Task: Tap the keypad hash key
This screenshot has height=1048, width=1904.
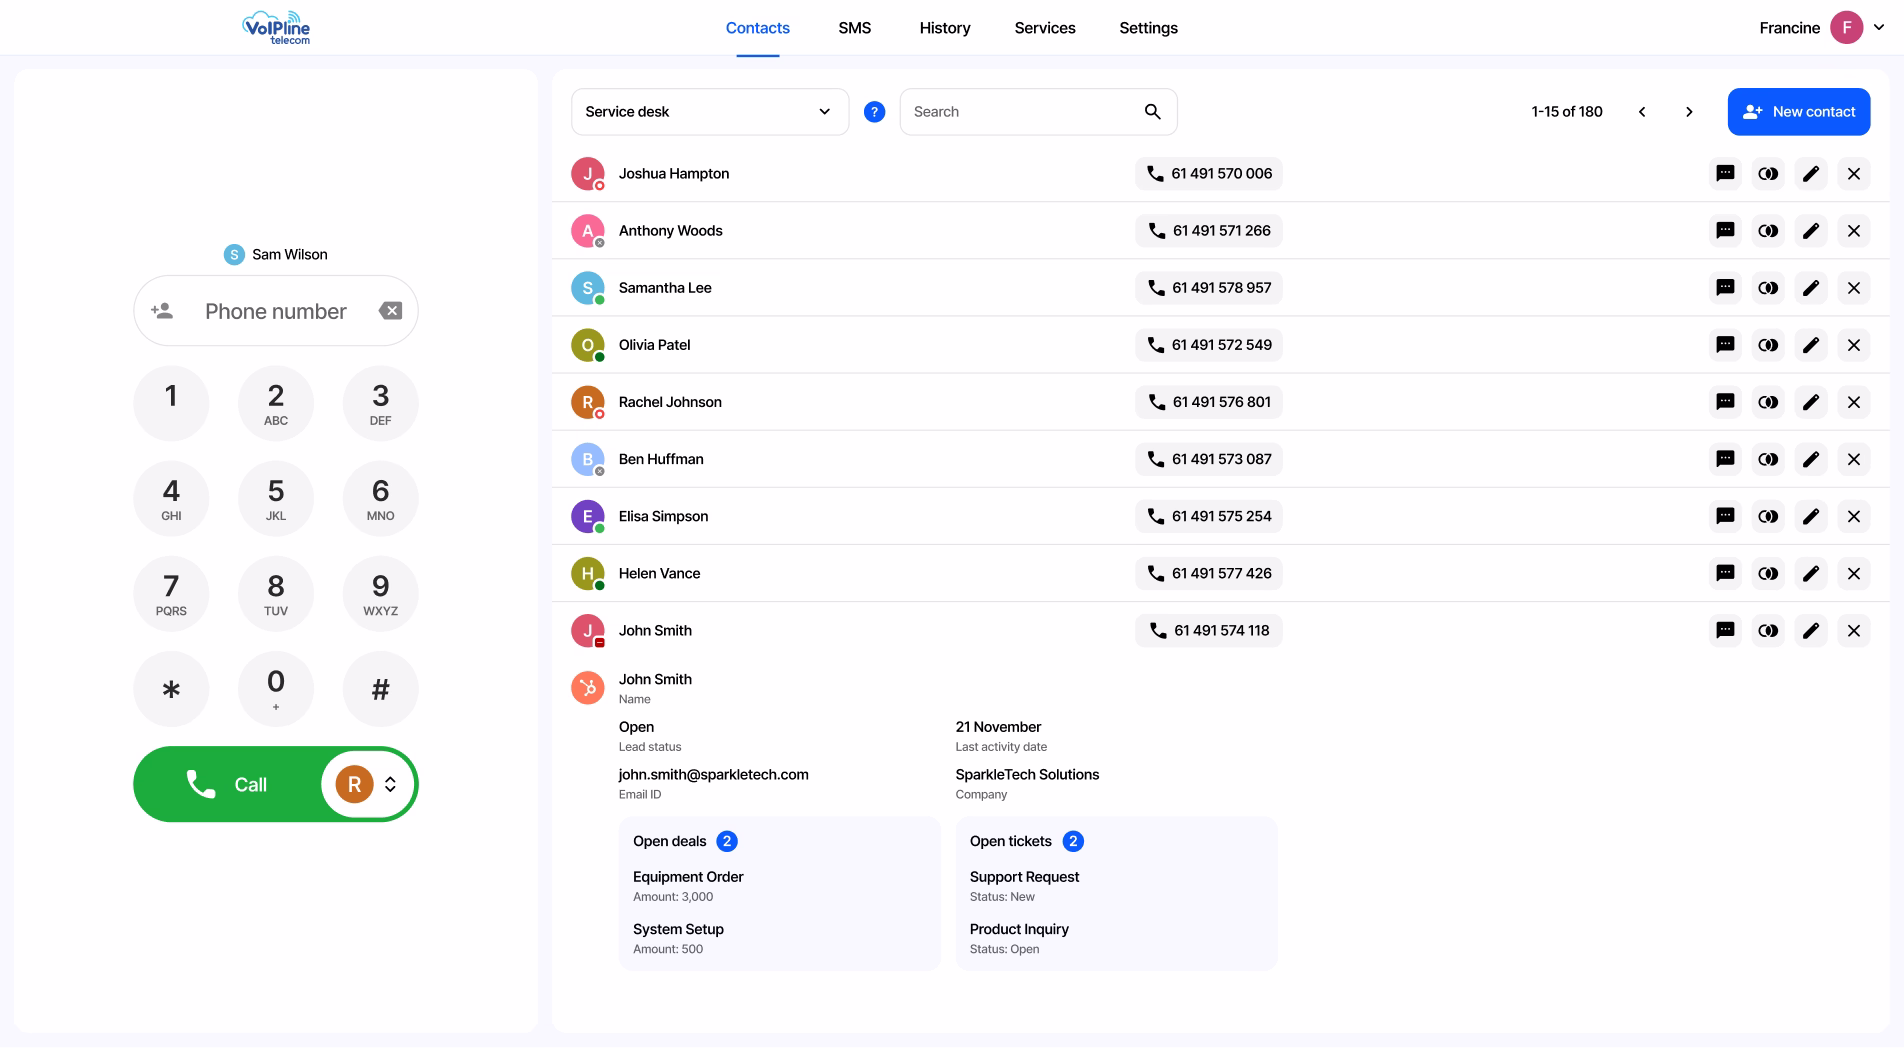Action: [380, 689]
